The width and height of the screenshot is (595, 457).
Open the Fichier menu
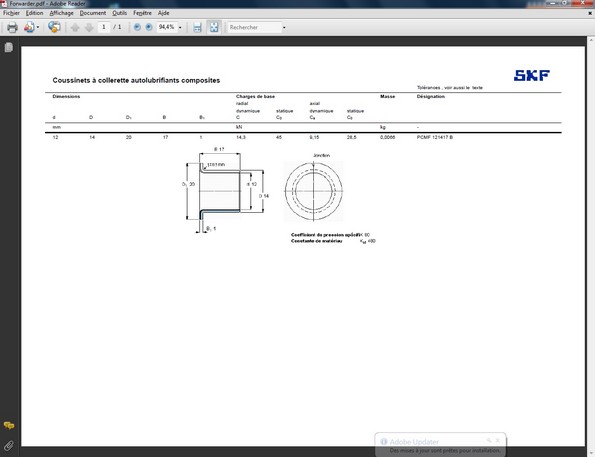pos(11,13)
